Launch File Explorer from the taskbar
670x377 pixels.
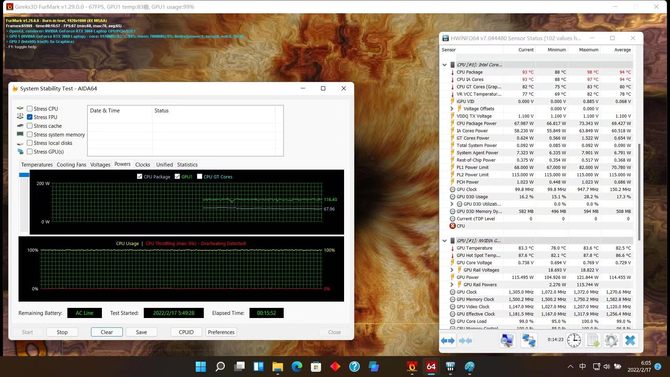click(x=278, y=366)
